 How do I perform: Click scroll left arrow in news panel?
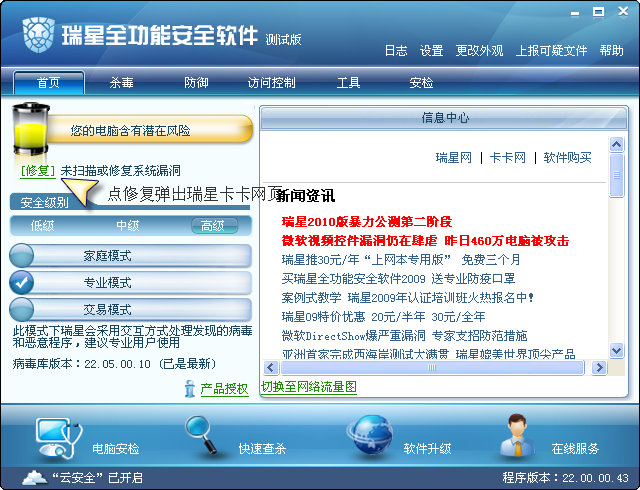click(x=271, y=368)
